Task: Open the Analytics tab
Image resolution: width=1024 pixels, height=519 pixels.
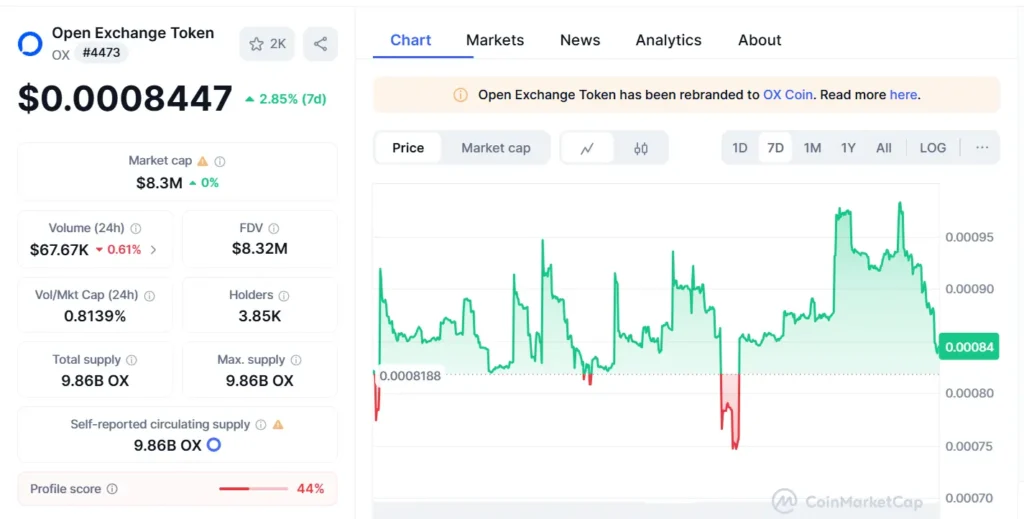Action: (x=669, y=40)
